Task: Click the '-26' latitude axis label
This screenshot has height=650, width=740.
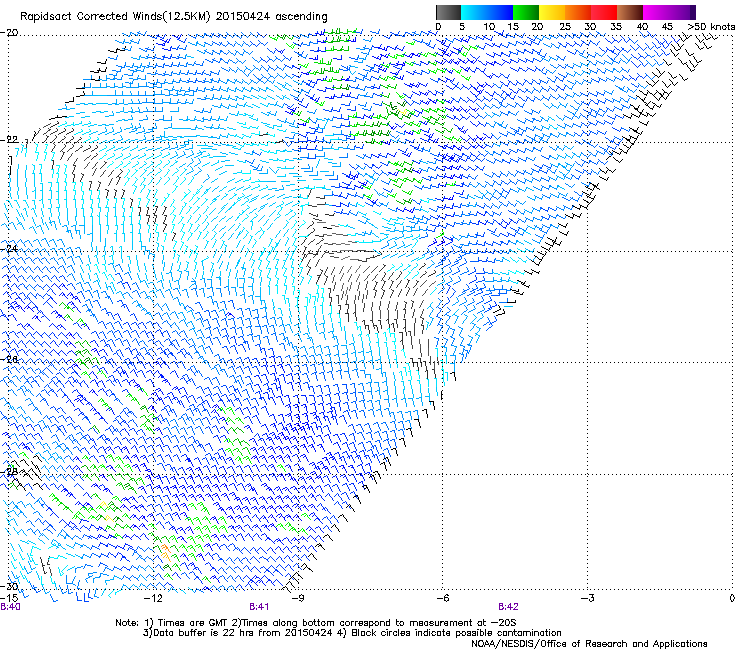Action: pos(9,359)
